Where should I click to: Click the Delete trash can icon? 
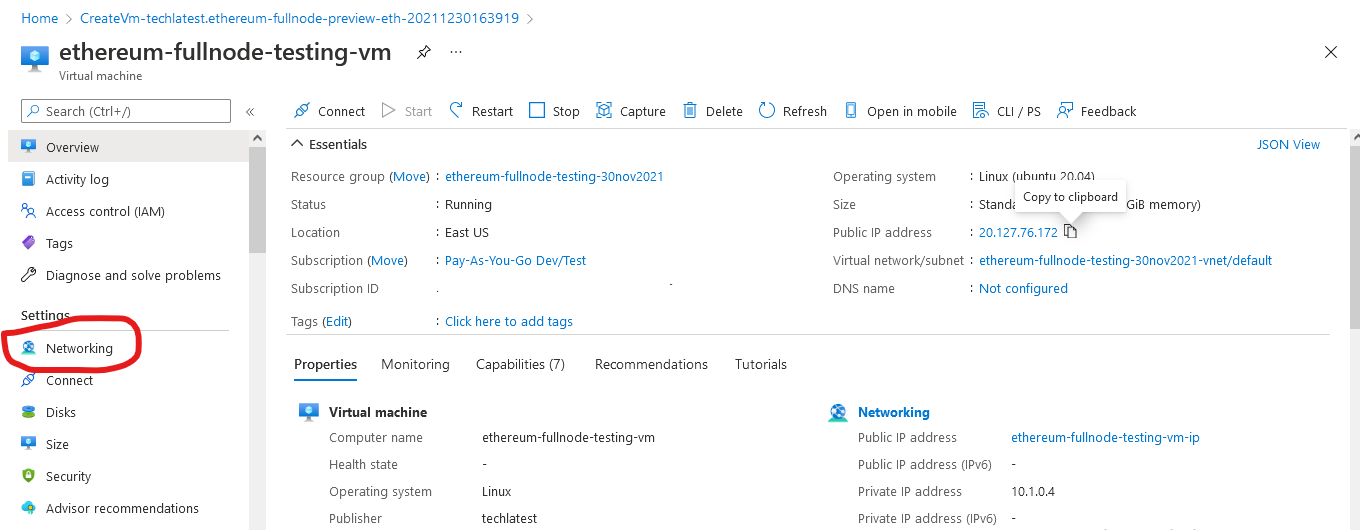click(690, 111)
